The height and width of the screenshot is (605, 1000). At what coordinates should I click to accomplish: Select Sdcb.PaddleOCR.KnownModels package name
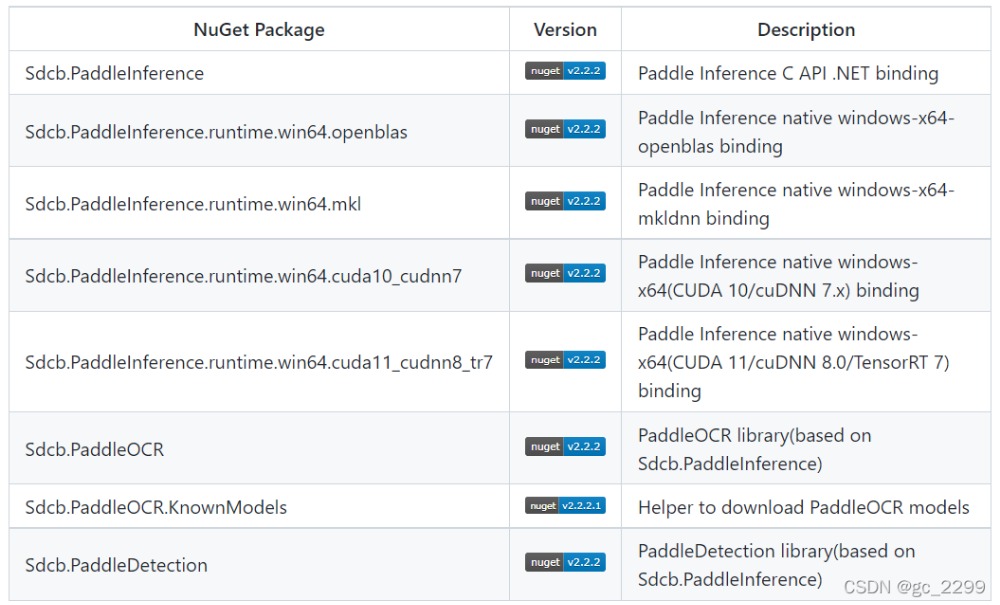[156, 507]
